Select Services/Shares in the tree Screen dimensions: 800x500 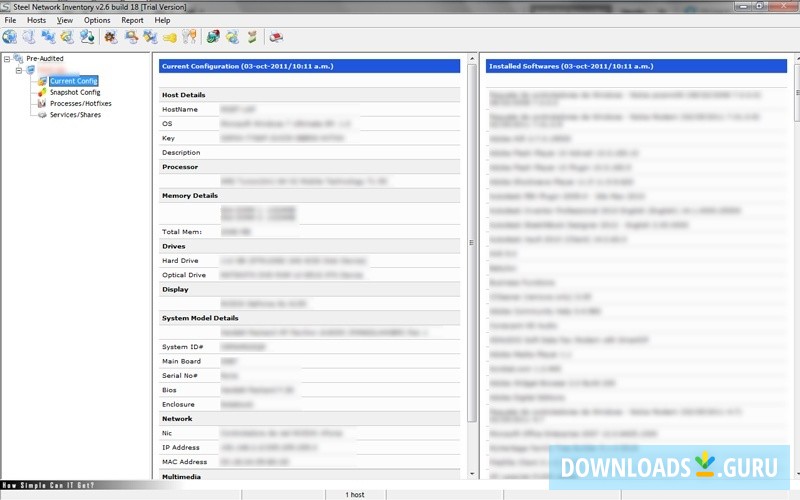(76, 115)
